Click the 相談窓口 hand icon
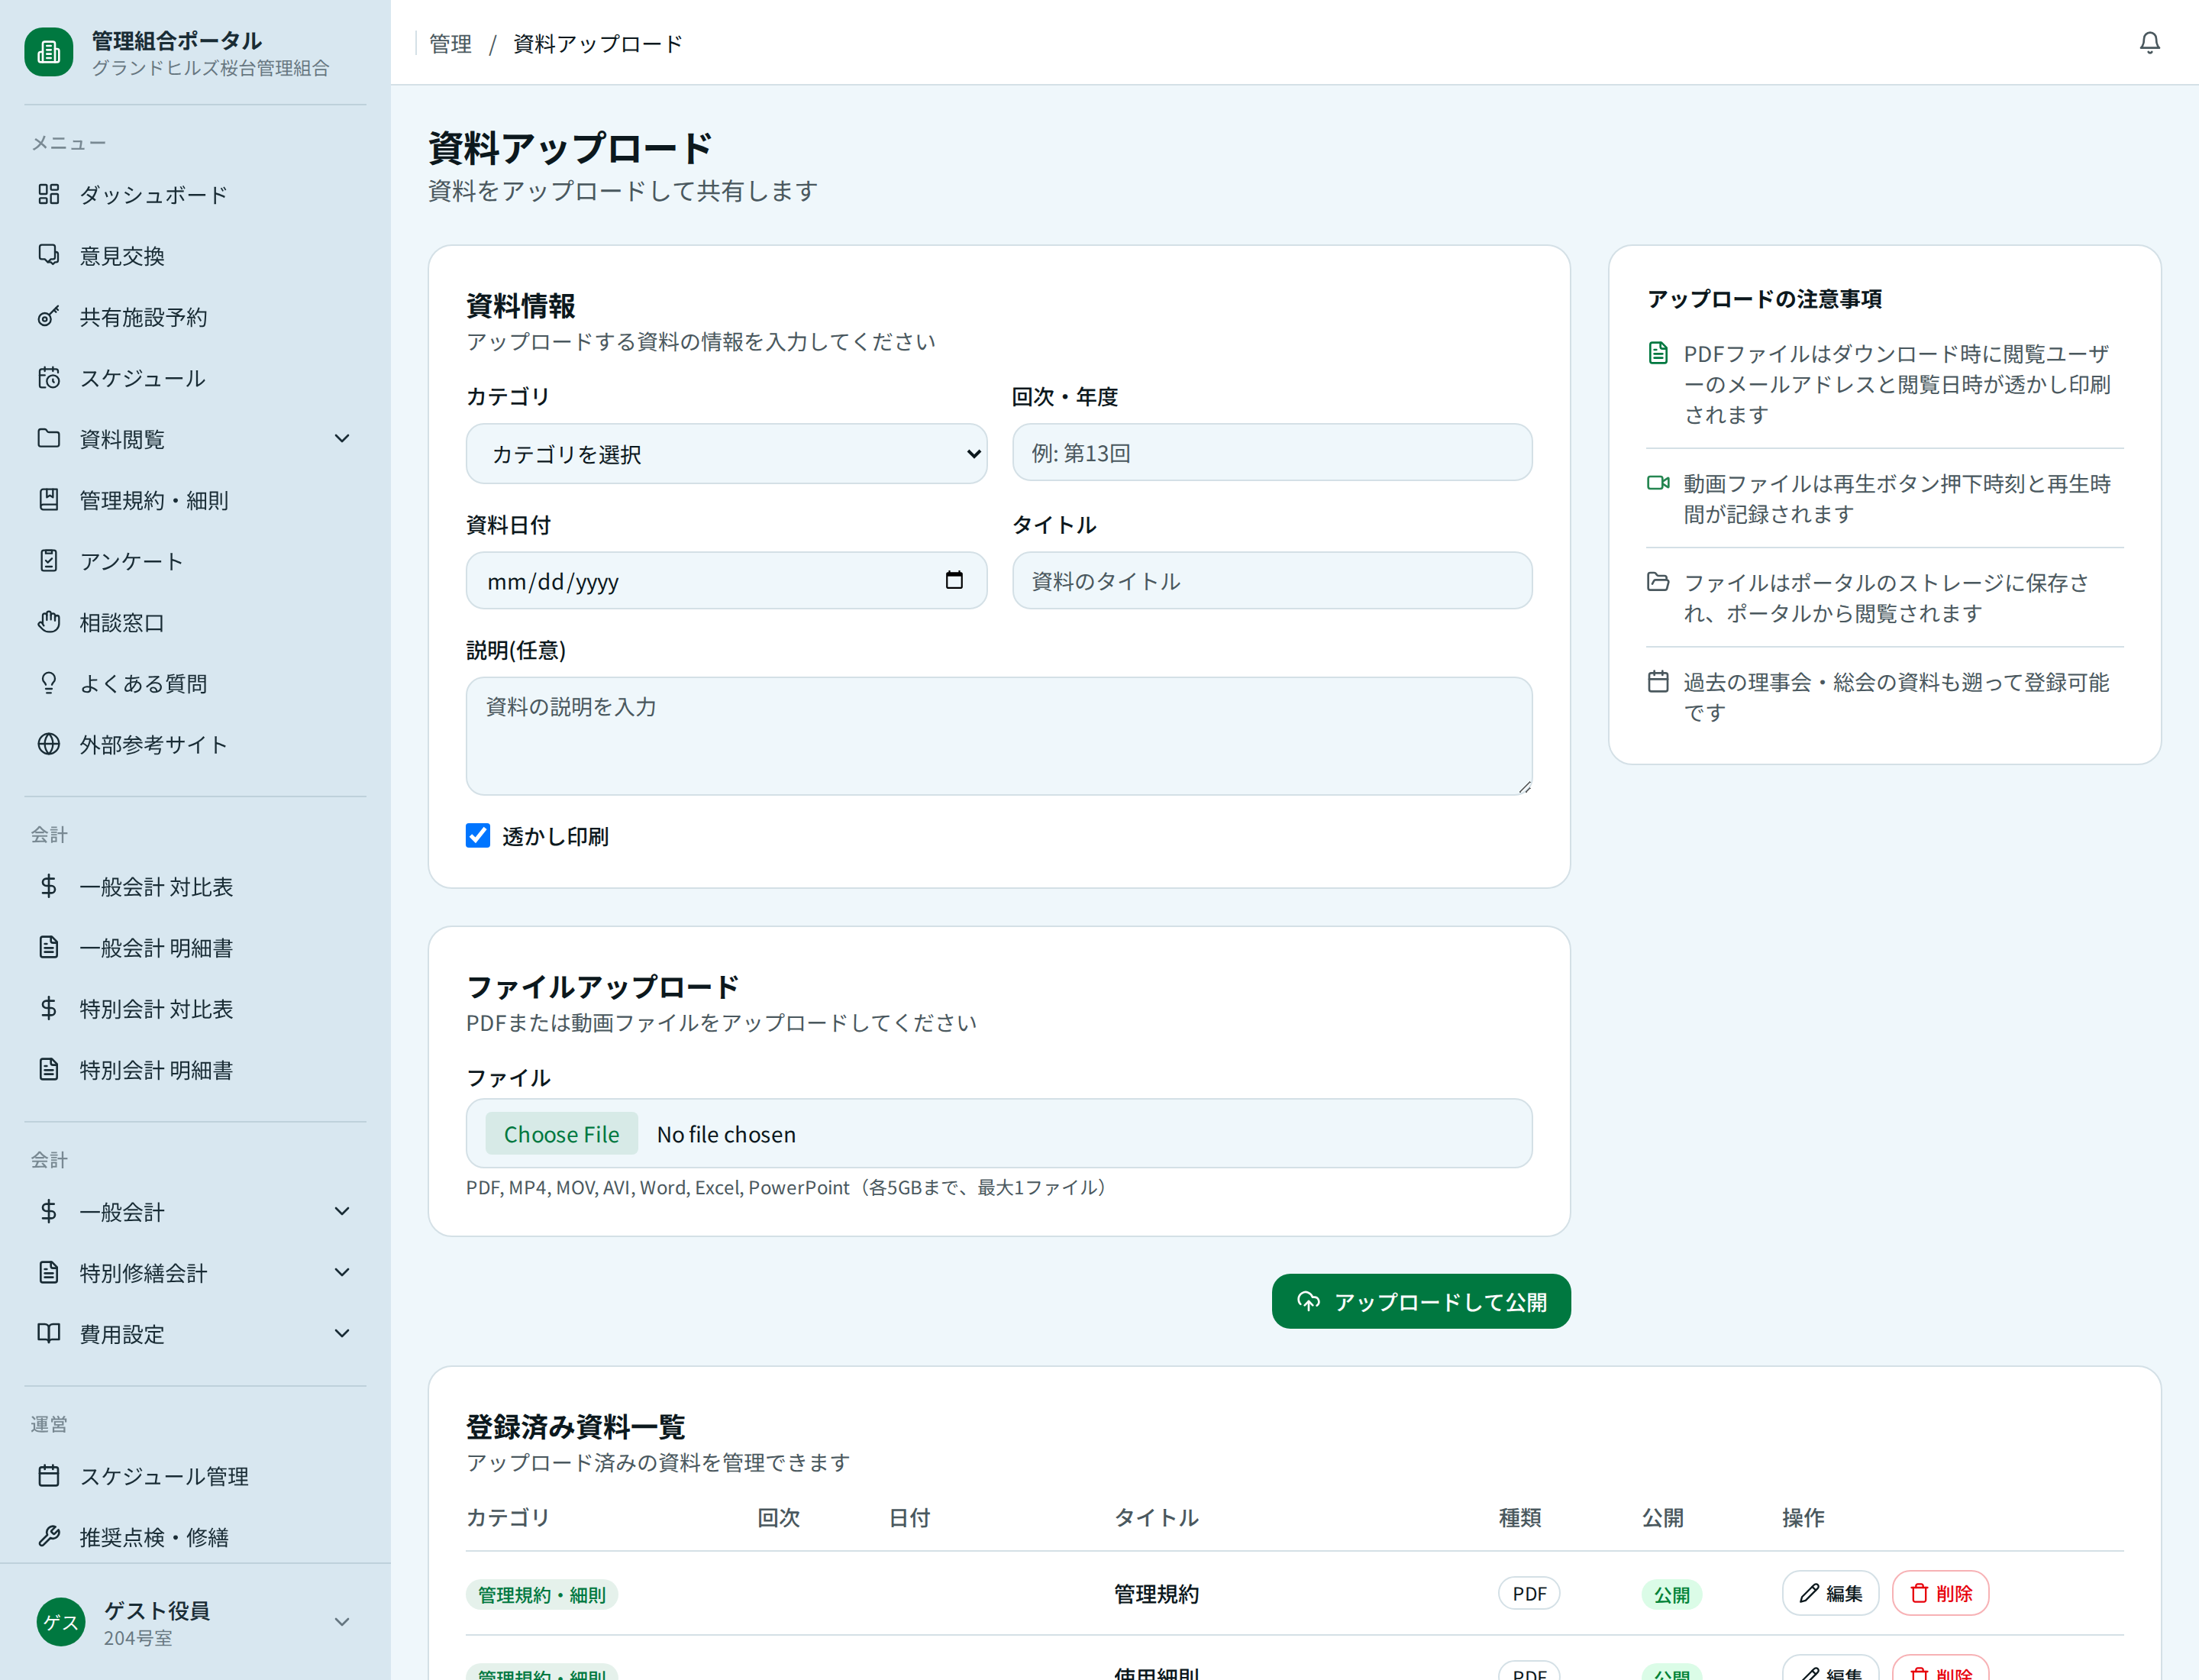The image size is (2199, 1680). pos(48,621)
